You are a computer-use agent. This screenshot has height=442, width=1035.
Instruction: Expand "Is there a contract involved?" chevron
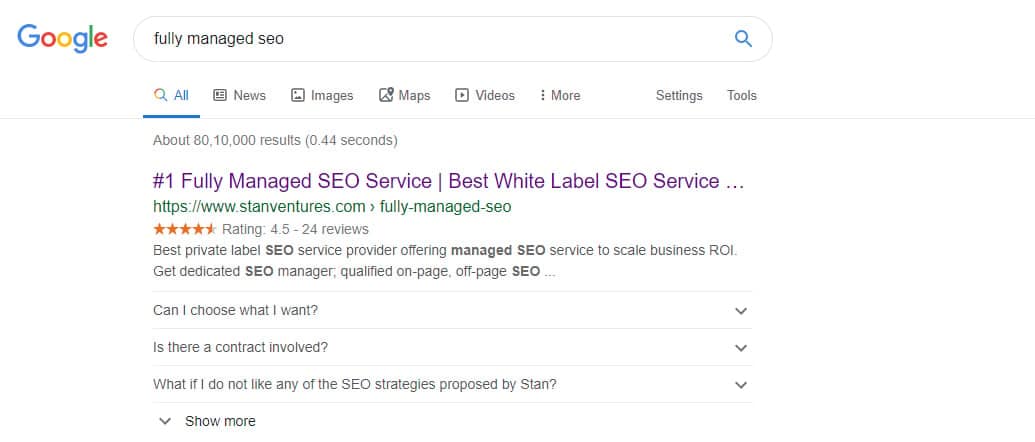click(x=741, y=348)
